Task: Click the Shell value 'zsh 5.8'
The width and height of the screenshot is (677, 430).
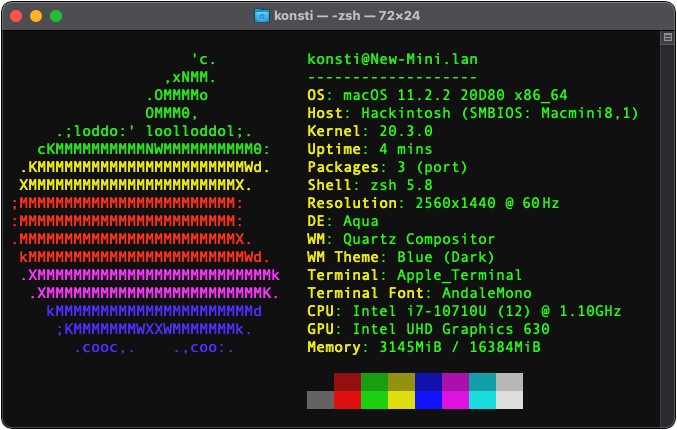Action: click(402, 185)
